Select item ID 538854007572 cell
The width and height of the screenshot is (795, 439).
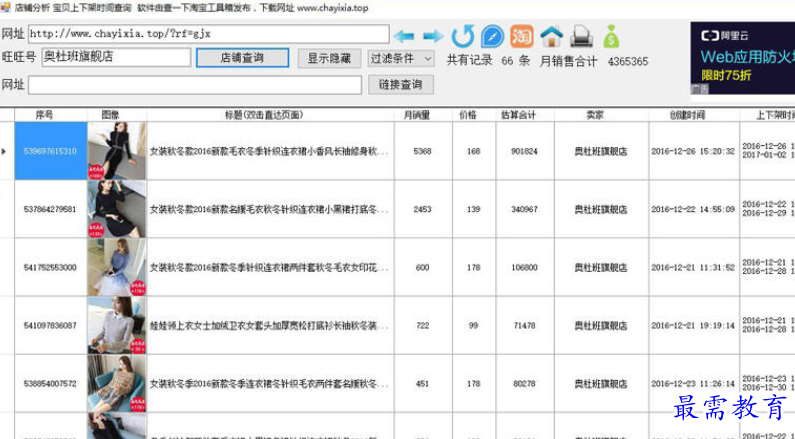coord(51,384)
